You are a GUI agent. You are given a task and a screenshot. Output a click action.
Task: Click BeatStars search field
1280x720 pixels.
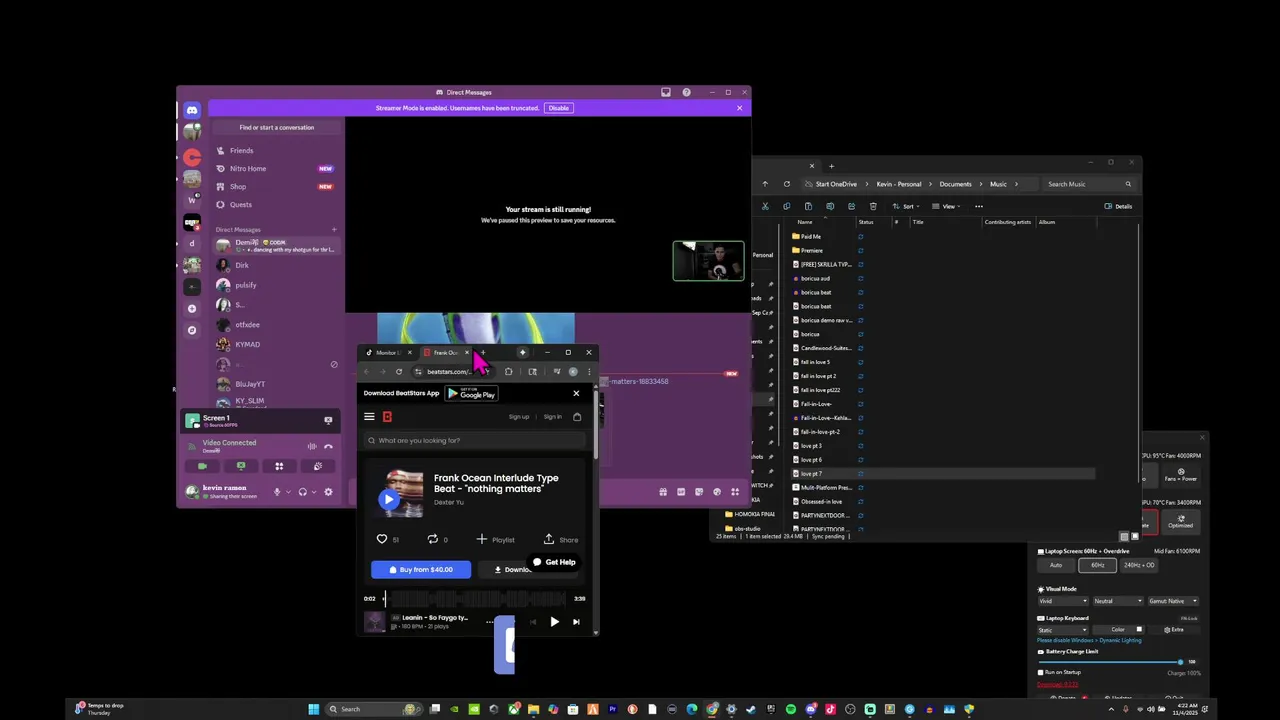[x=475, y=440]
